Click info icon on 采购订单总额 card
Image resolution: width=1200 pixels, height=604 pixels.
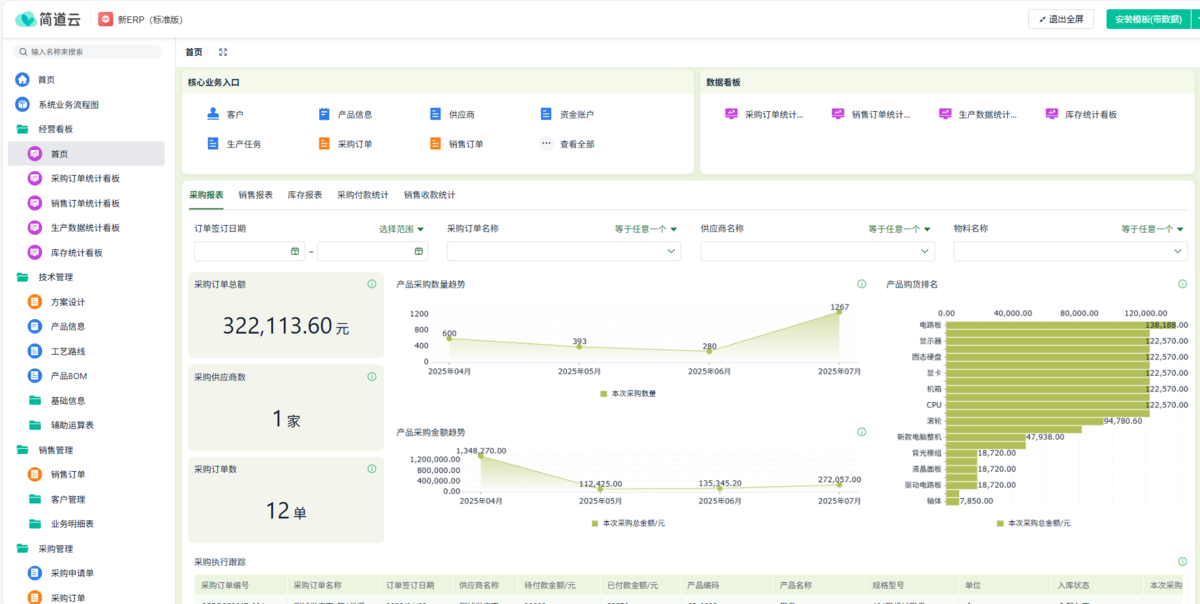coord(372,284)
